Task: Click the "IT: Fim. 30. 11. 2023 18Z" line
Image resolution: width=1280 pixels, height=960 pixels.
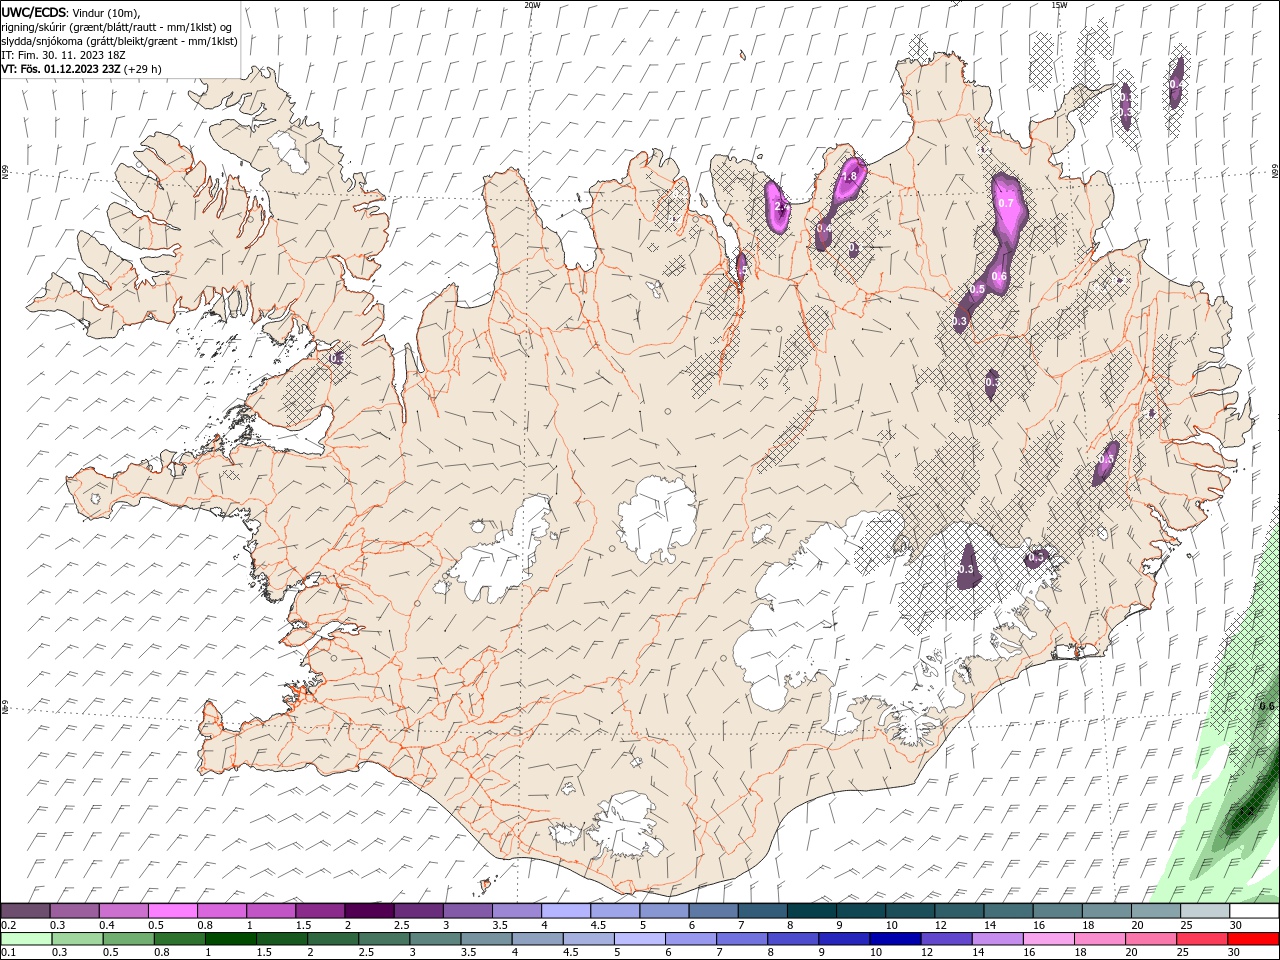Action: click(x=63, y=55)
